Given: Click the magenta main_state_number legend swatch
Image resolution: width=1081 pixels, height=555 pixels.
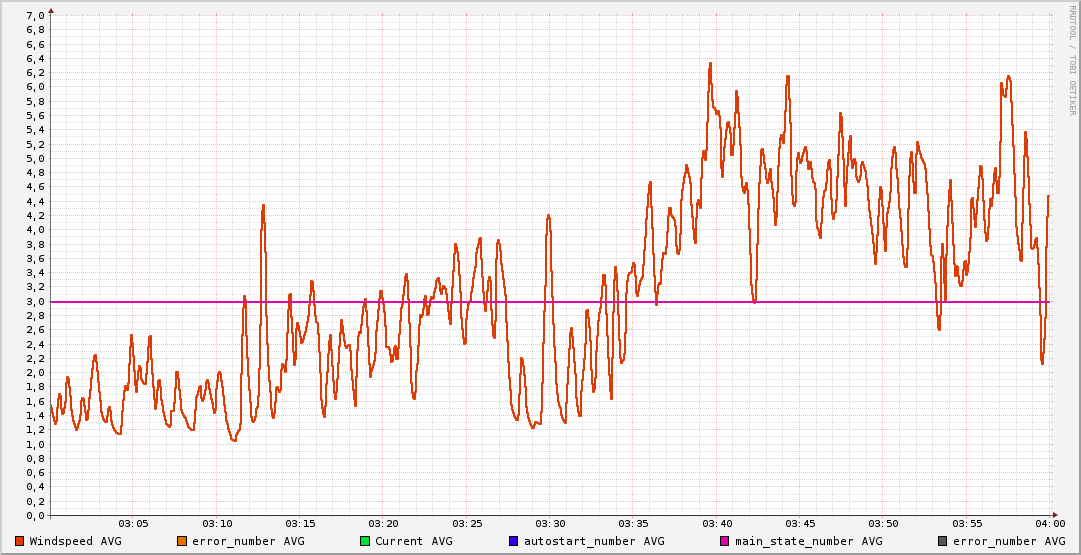Looking at the screenshot, I should [725, 541].
